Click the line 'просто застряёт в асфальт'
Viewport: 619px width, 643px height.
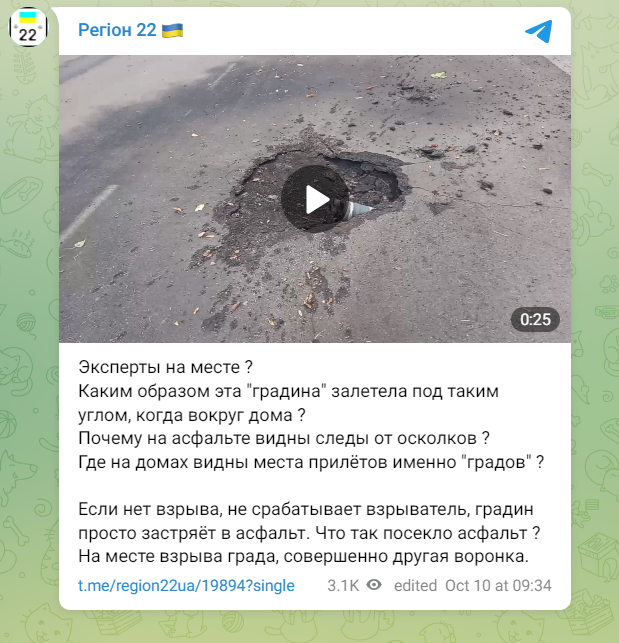pos(309,533)
